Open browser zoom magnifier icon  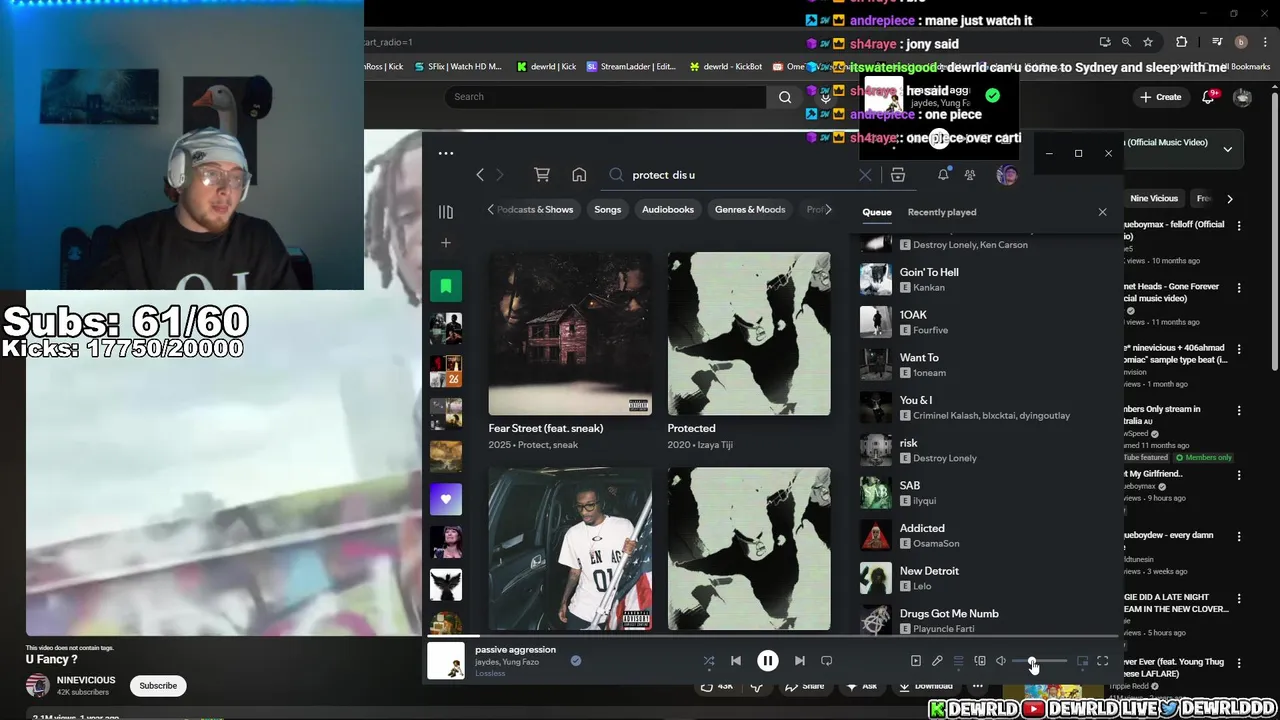click(x=1126, y=42)
